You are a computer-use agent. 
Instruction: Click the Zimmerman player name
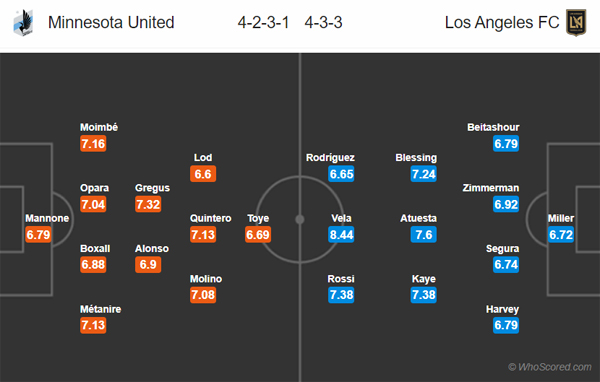click(x=491, y=188)
